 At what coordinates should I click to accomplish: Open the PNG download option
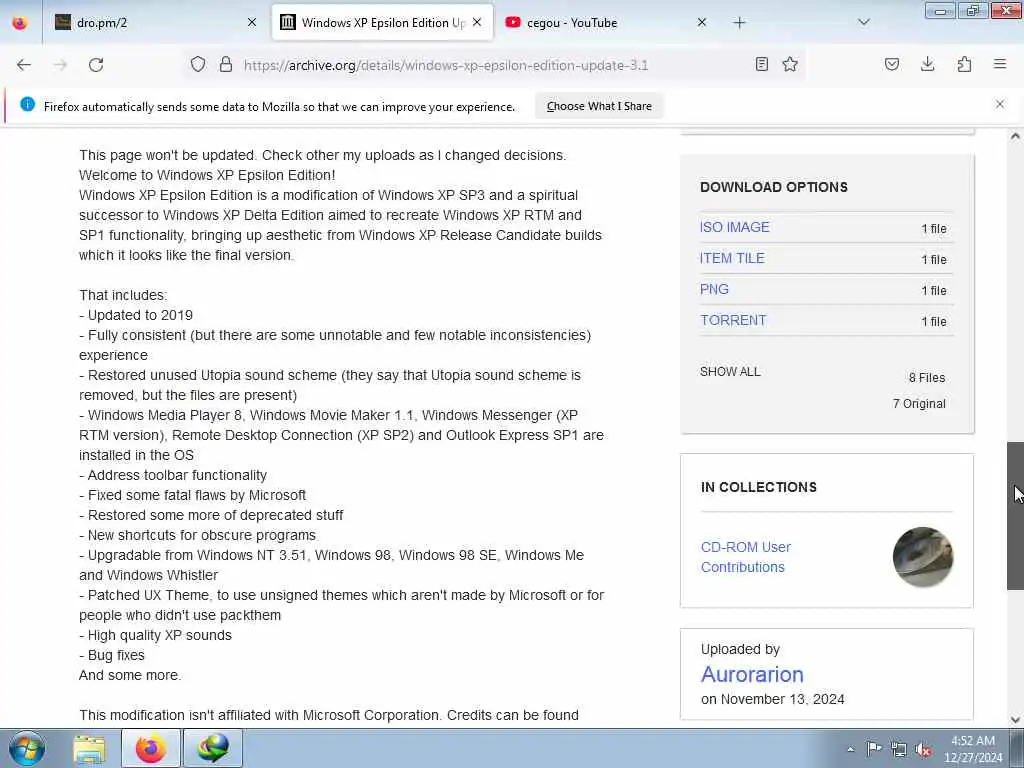(x=714, y=289)
